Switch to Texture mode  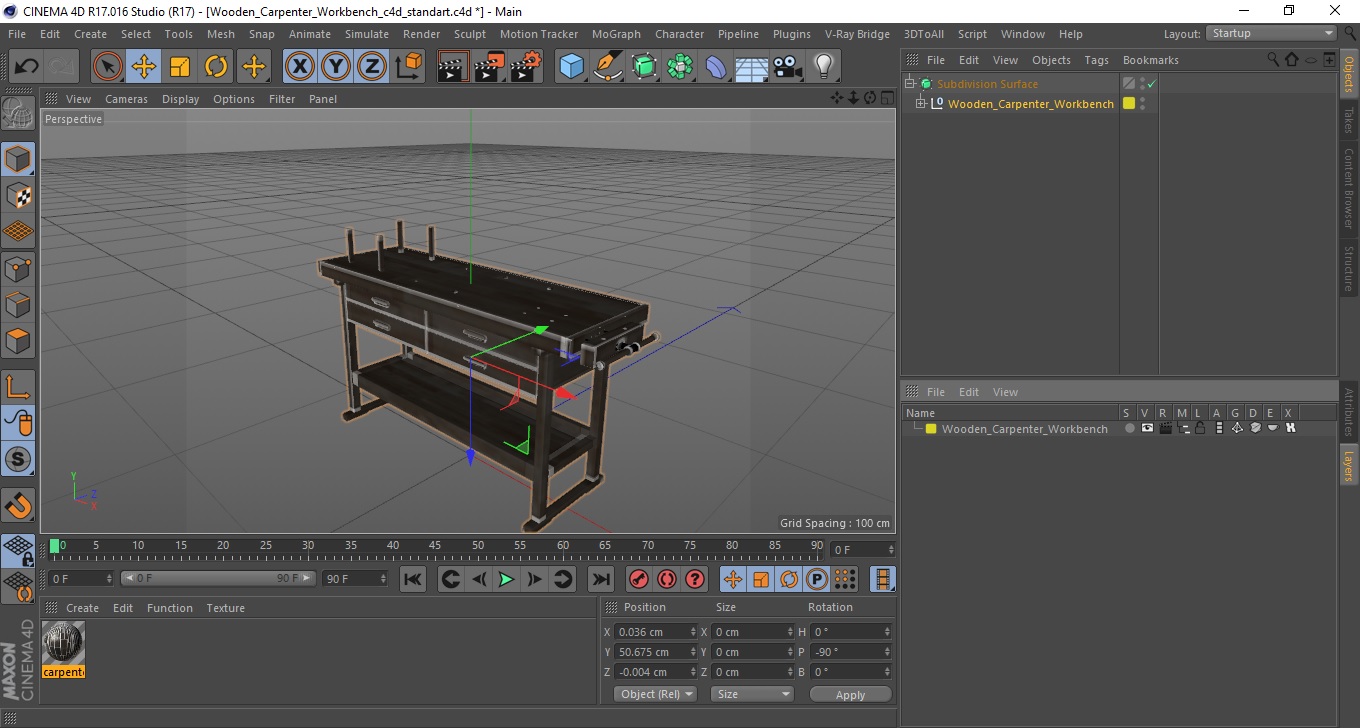18,196
